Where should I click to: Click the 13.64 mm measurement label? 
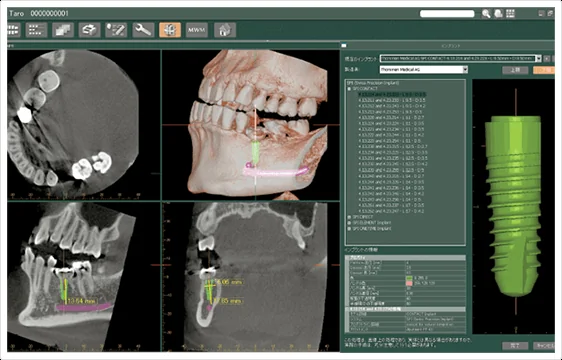[82, 300]
